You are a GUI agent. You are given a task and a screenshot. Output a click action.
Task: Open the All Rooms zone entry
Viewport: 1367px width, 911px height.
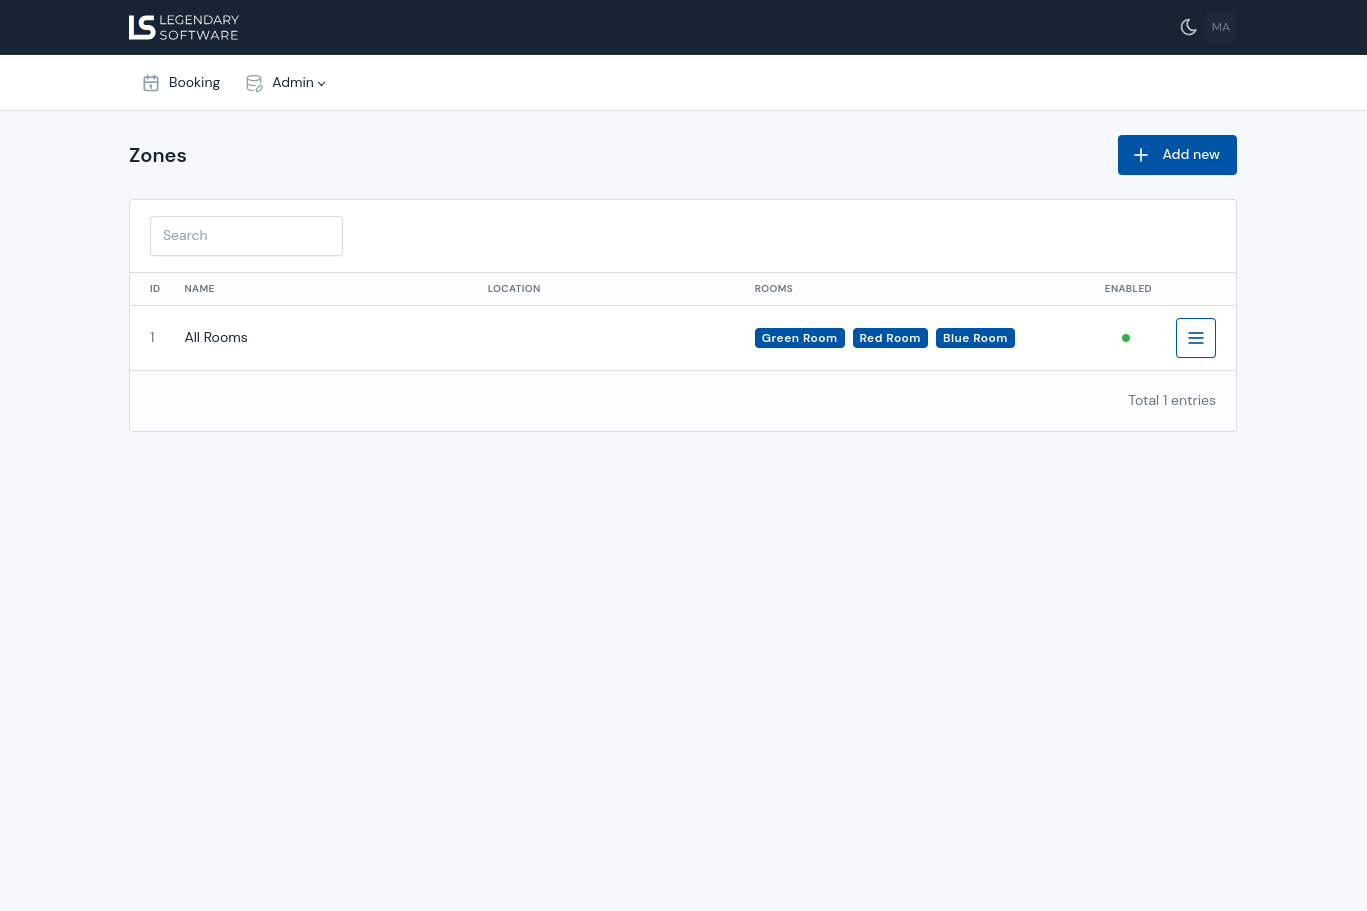[x=216, y=338]
